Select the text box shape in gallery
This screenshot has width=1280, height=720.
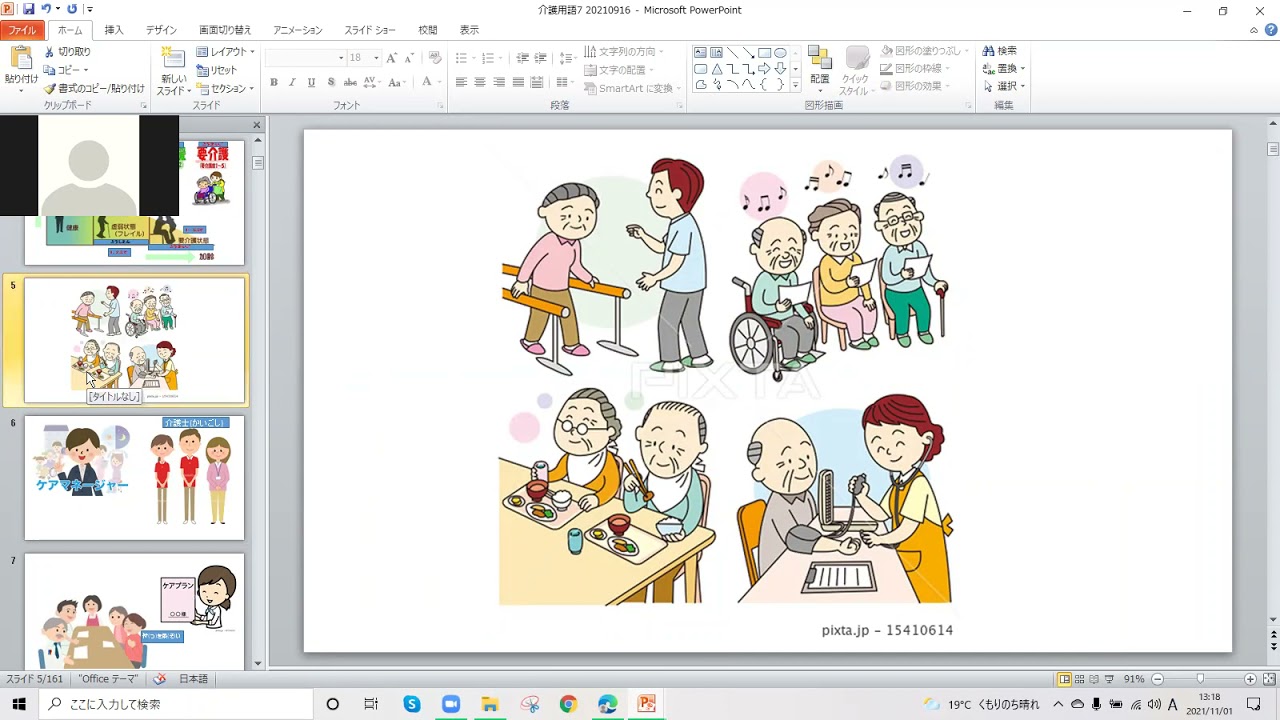click(701, 53)
